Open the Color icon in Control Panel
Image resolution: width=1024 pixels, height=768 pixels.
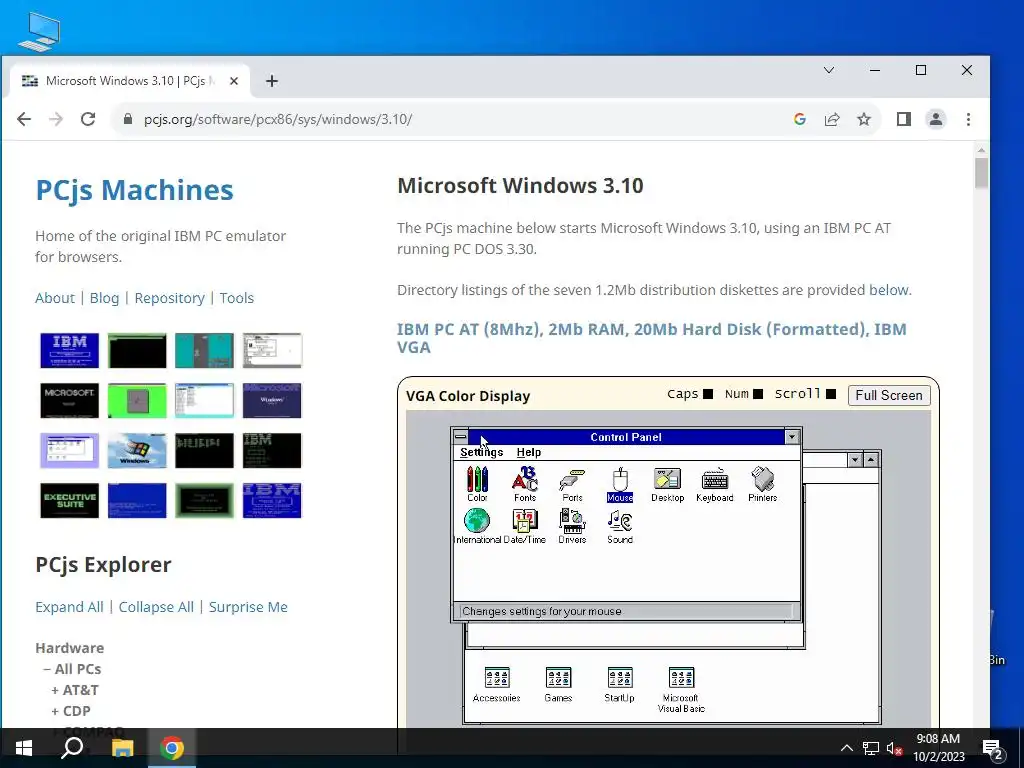tap(477, 484)
